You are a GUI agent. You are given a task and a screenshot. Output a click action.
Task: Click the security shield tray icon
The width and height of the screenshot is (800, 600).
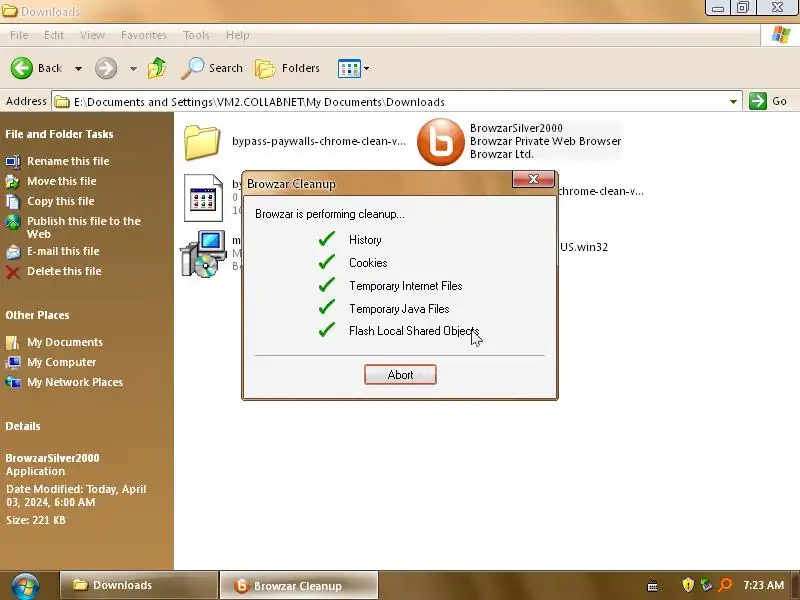[688, 585]
